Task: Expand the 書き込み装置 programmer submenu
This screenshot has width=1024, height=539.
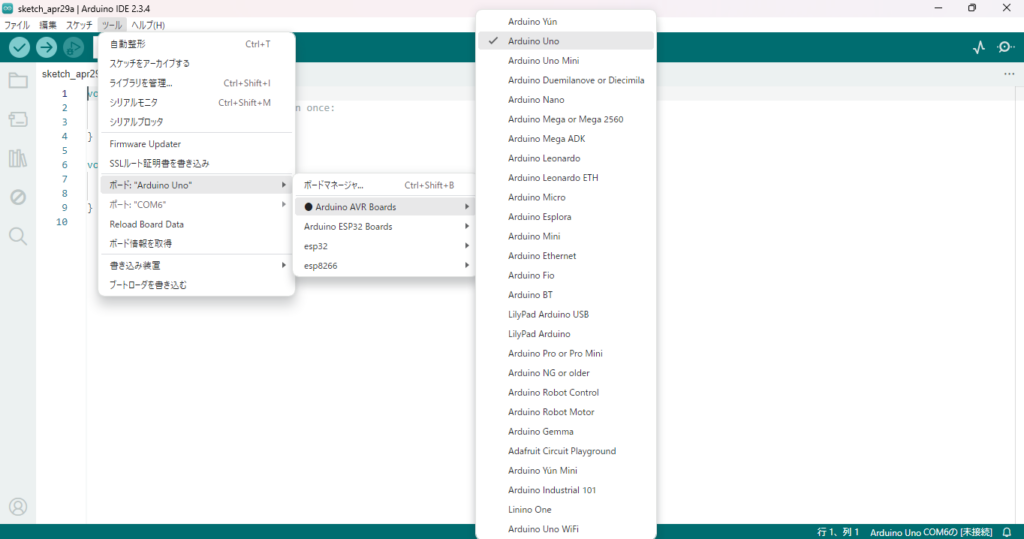Action: click(197, 265)
